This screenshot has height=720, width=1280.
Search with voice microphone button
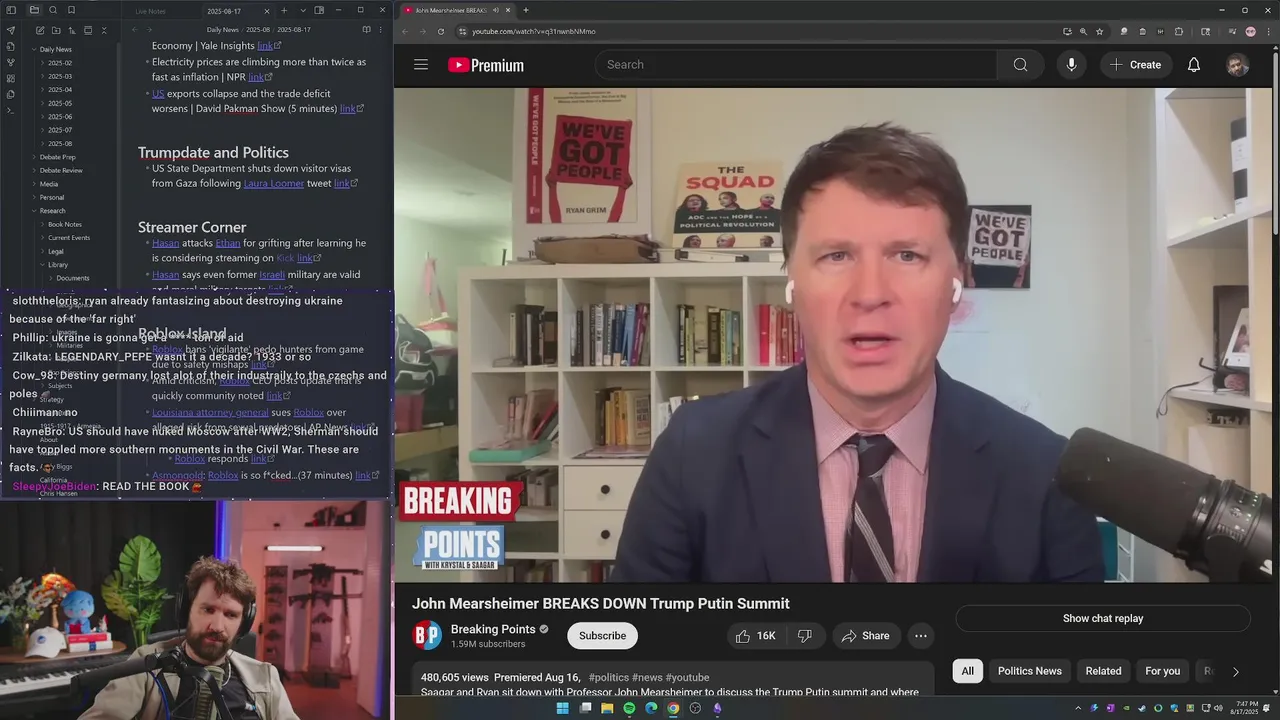[x=1071, y=65]
